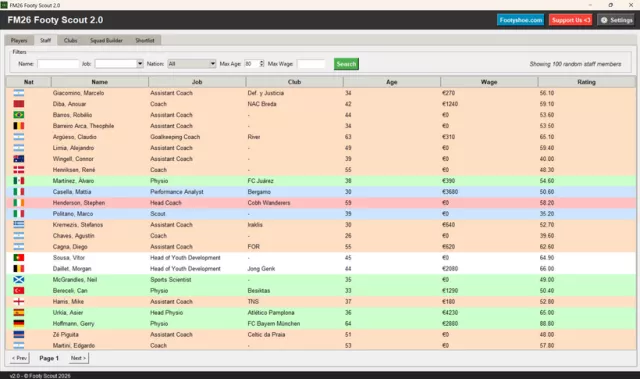This screenshot has height=379, width=640.
Task: Click Argentina flag beside Argüeso, Claudio
Action: coord(19,137)
